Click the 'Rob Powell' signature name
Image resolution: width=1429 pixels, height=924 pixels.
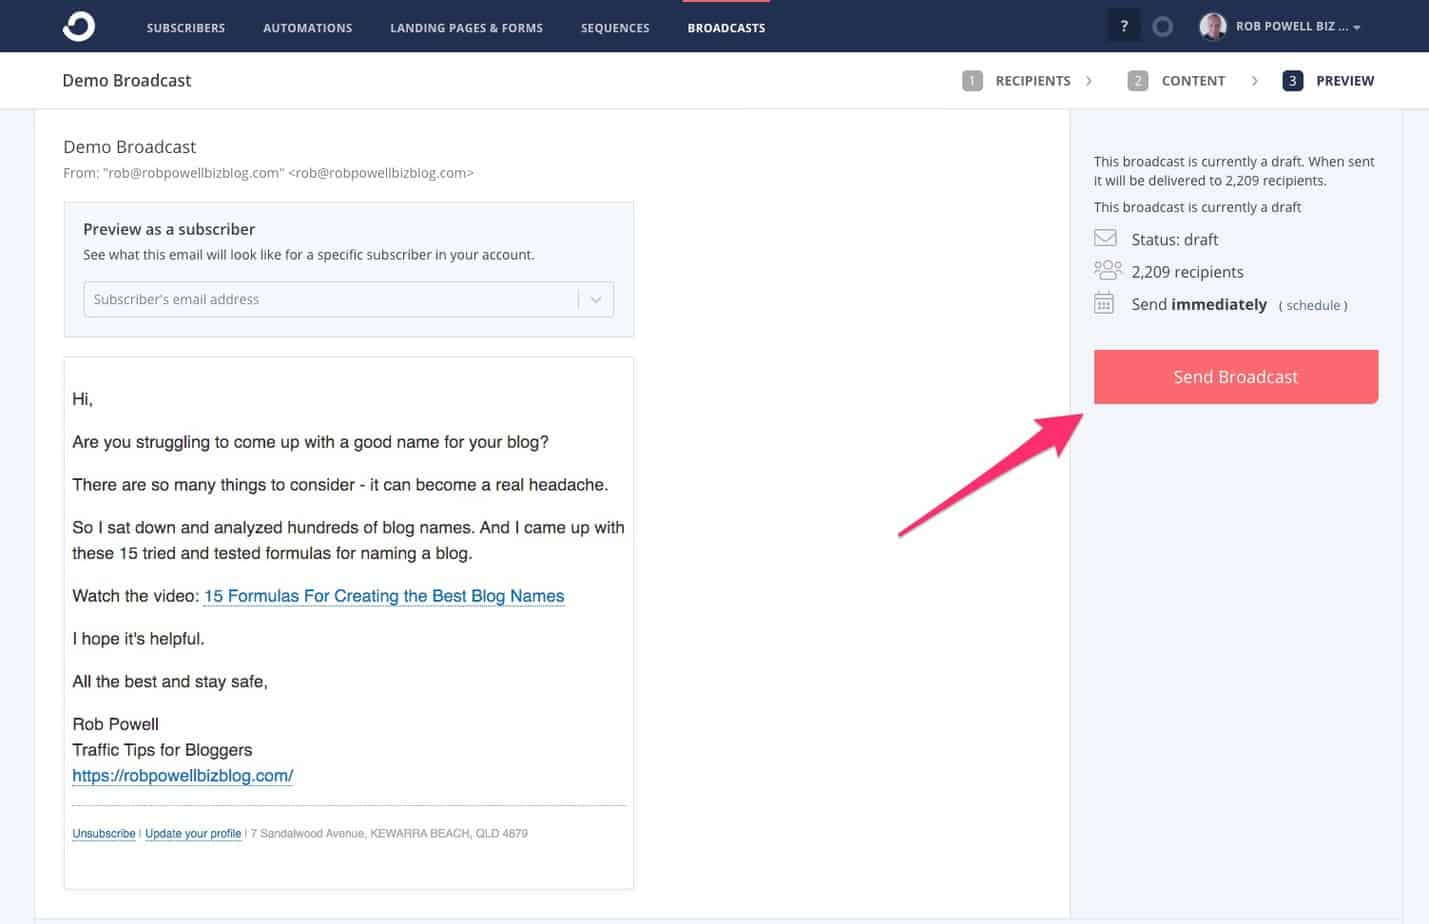pos(115,724)
